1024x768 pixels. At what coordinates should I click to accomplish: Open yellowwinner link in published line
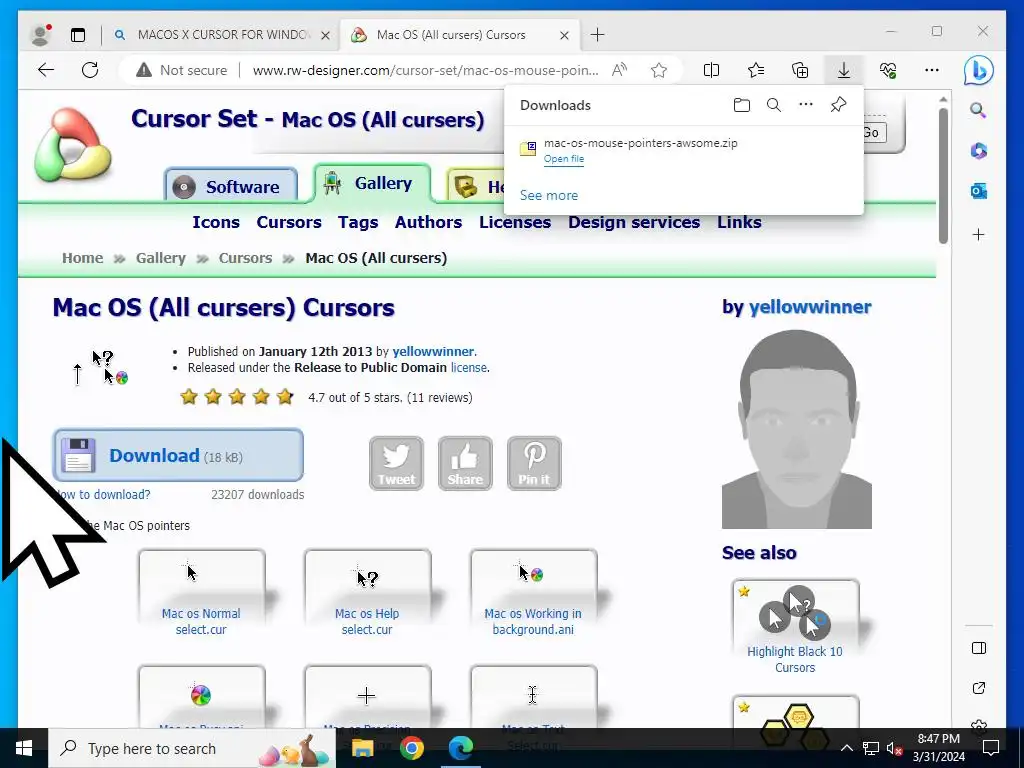tap(434, 351)
